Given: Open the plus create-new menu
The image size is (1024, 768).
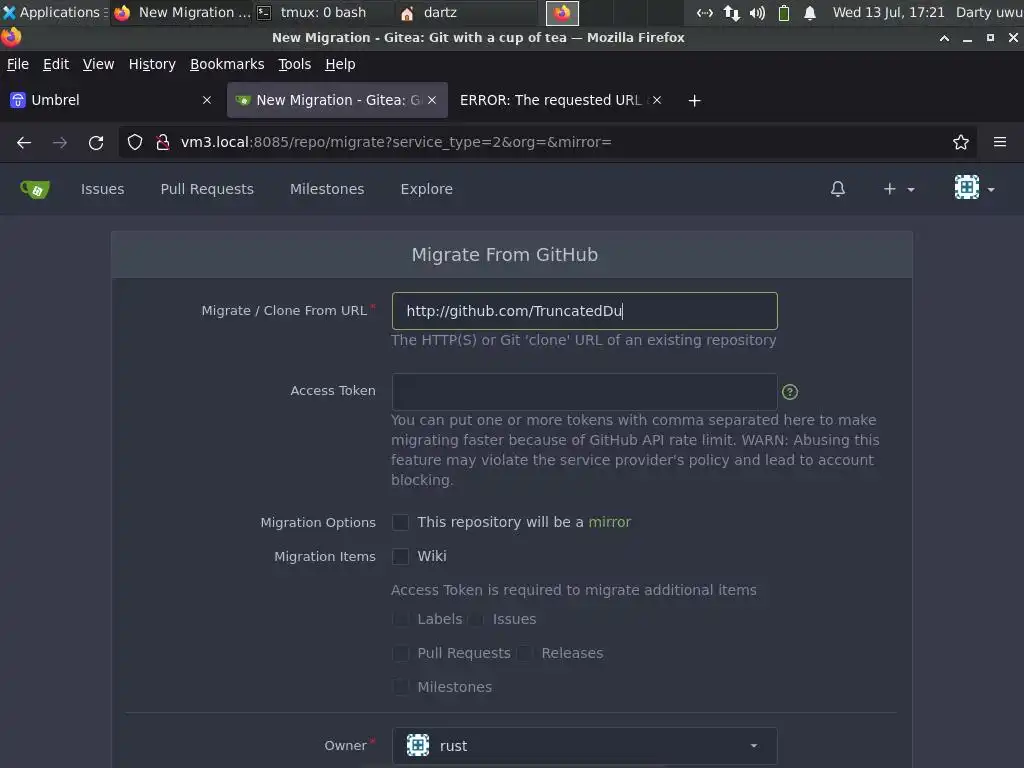Looking at the screenshot, I should pos(899,189).
